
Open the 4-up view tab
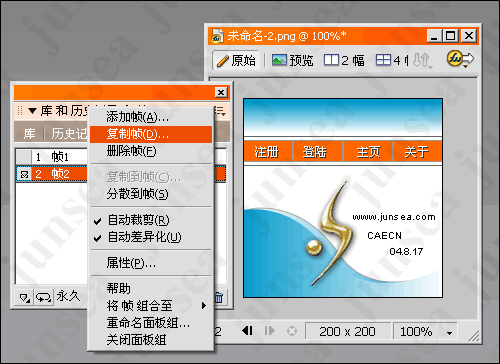pyautogui.click(x=392, y=60)
